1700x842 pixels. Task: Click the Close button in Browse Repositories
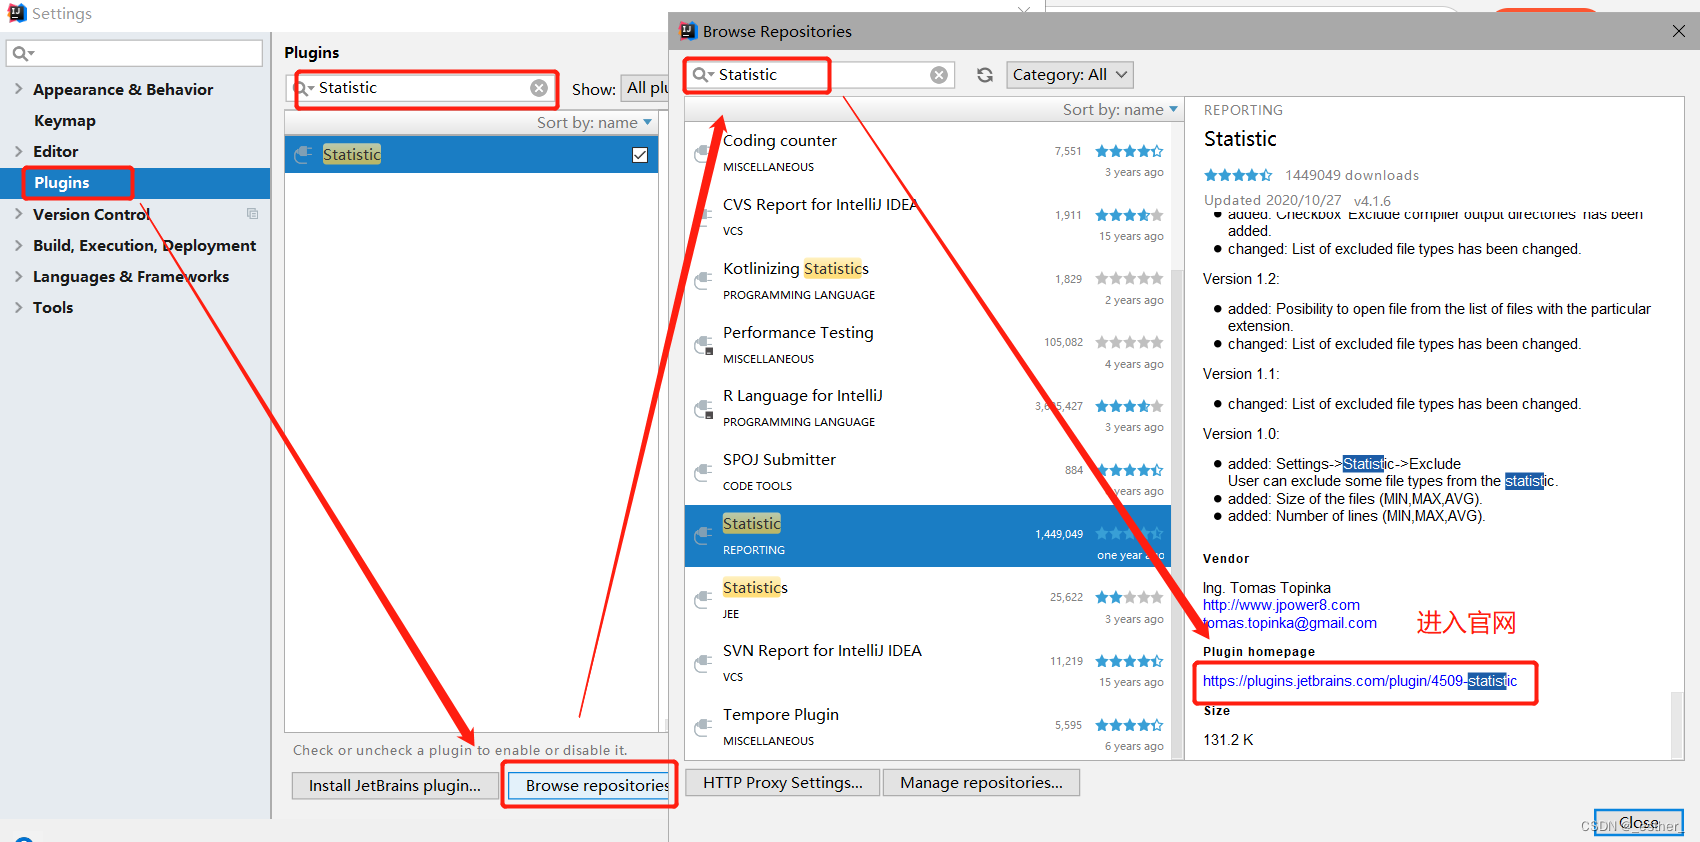(1639, 822)
